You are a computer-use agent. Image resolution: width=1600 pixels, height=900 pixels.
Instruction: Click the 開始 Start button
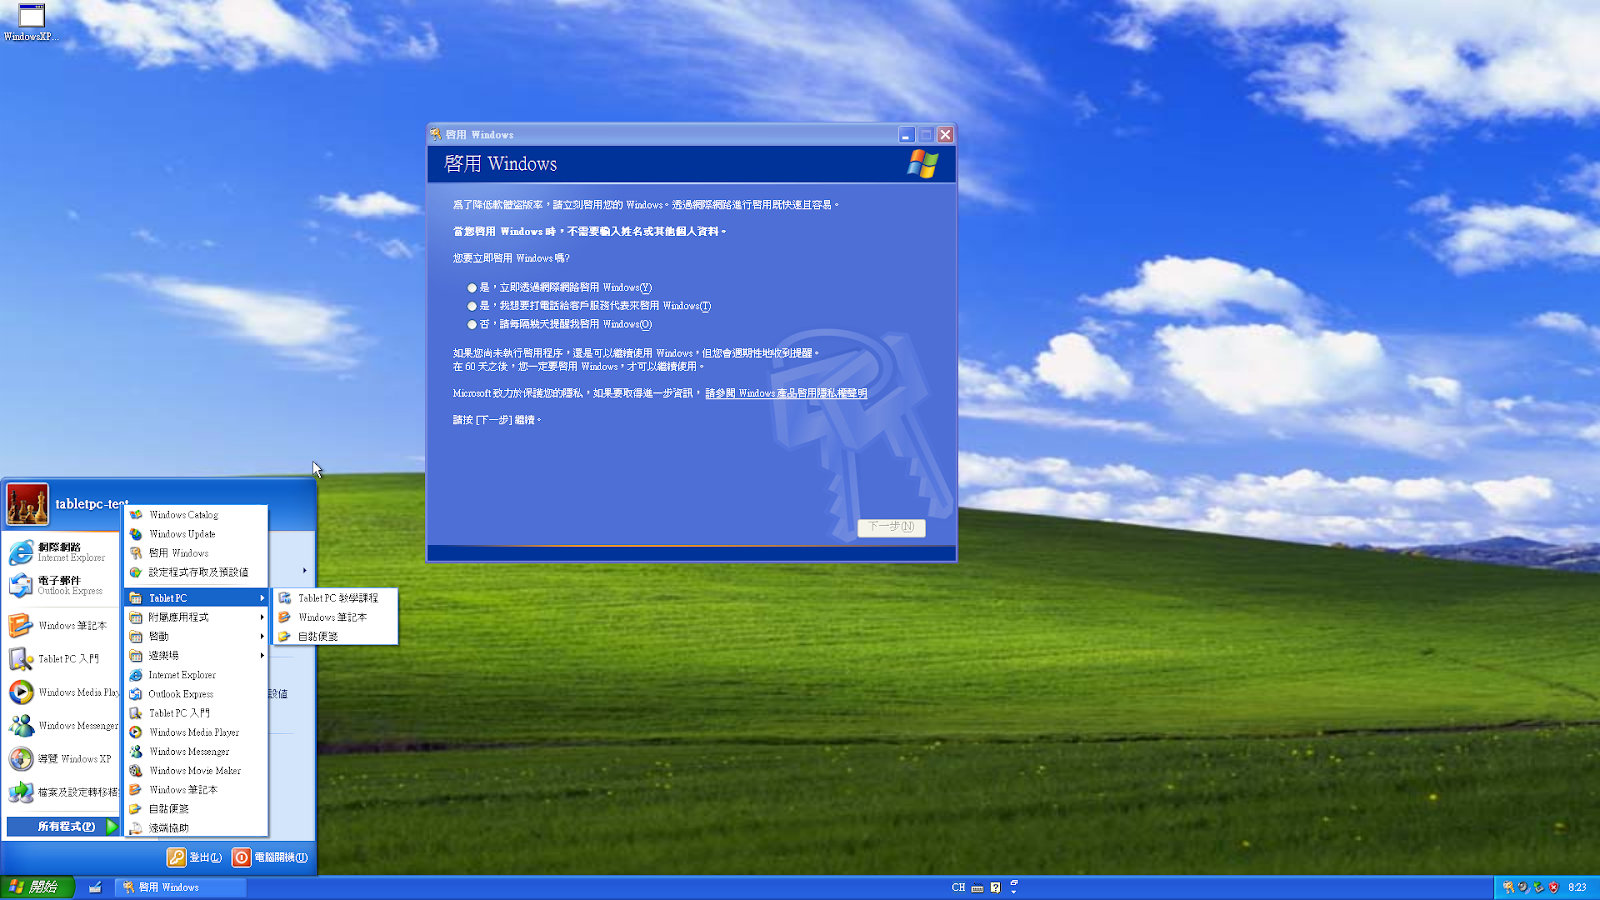click(37, 887)
